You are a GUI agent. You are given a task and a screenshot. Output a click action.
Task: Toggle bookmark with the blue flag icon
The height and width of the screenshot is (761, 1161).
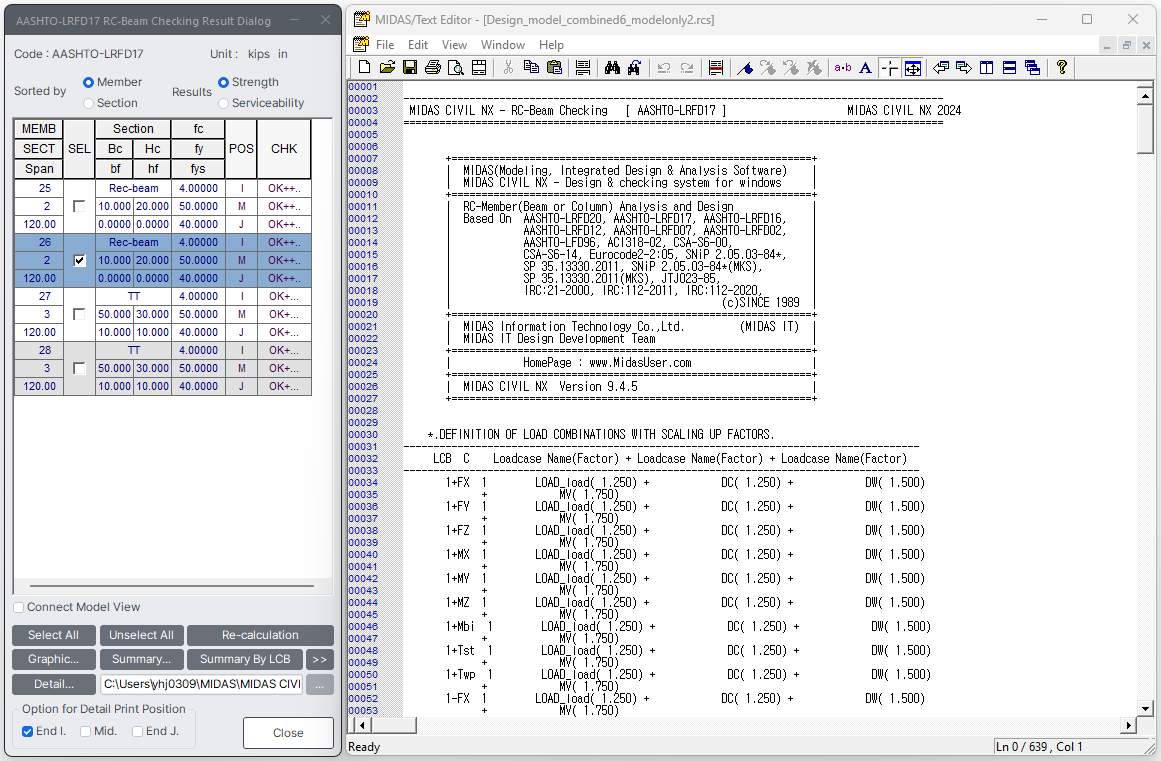[x=745, y=67]
